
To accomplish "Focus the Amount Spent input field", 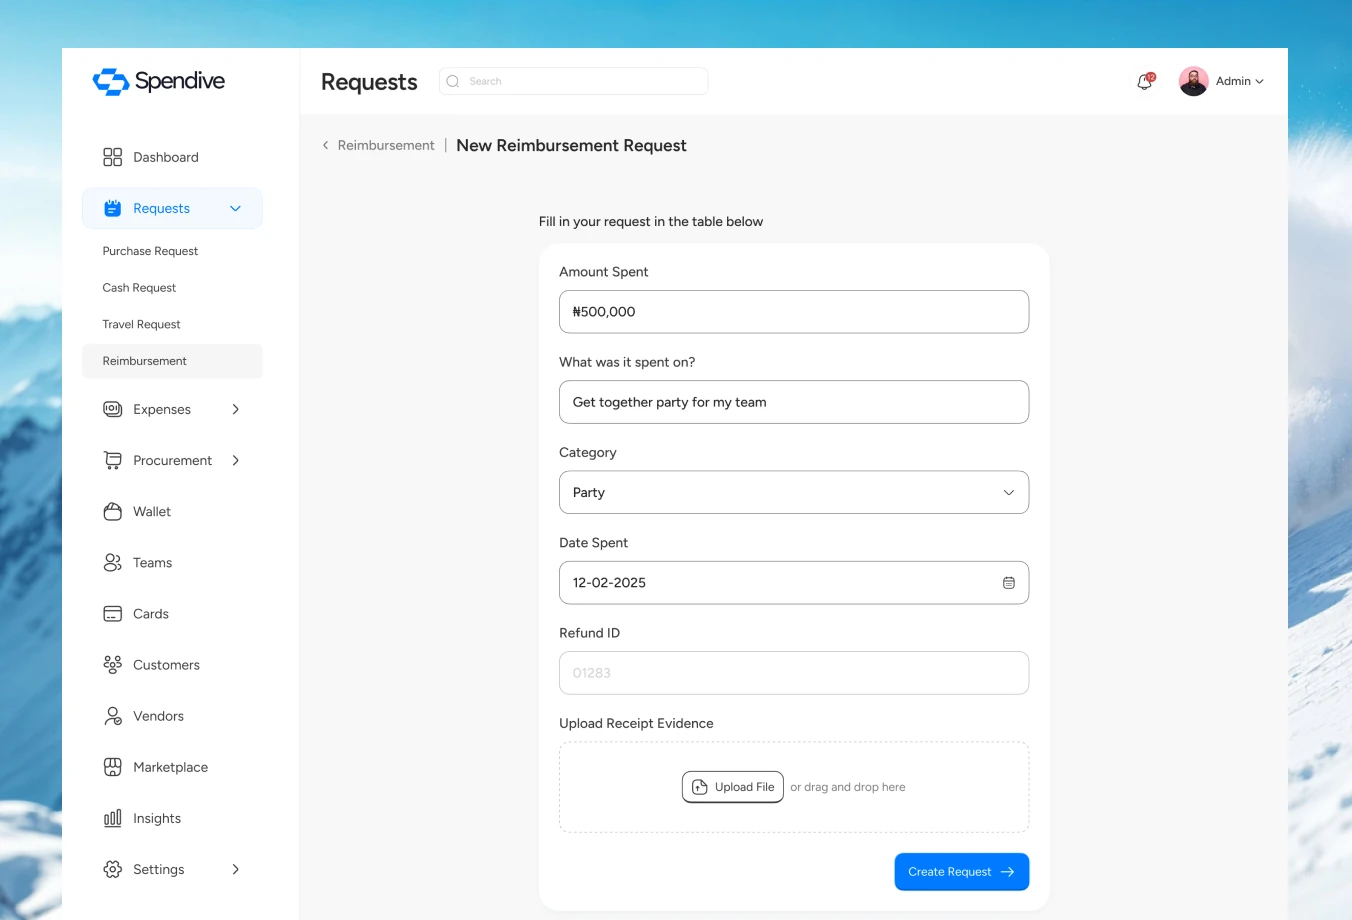I will click(794, 312).
